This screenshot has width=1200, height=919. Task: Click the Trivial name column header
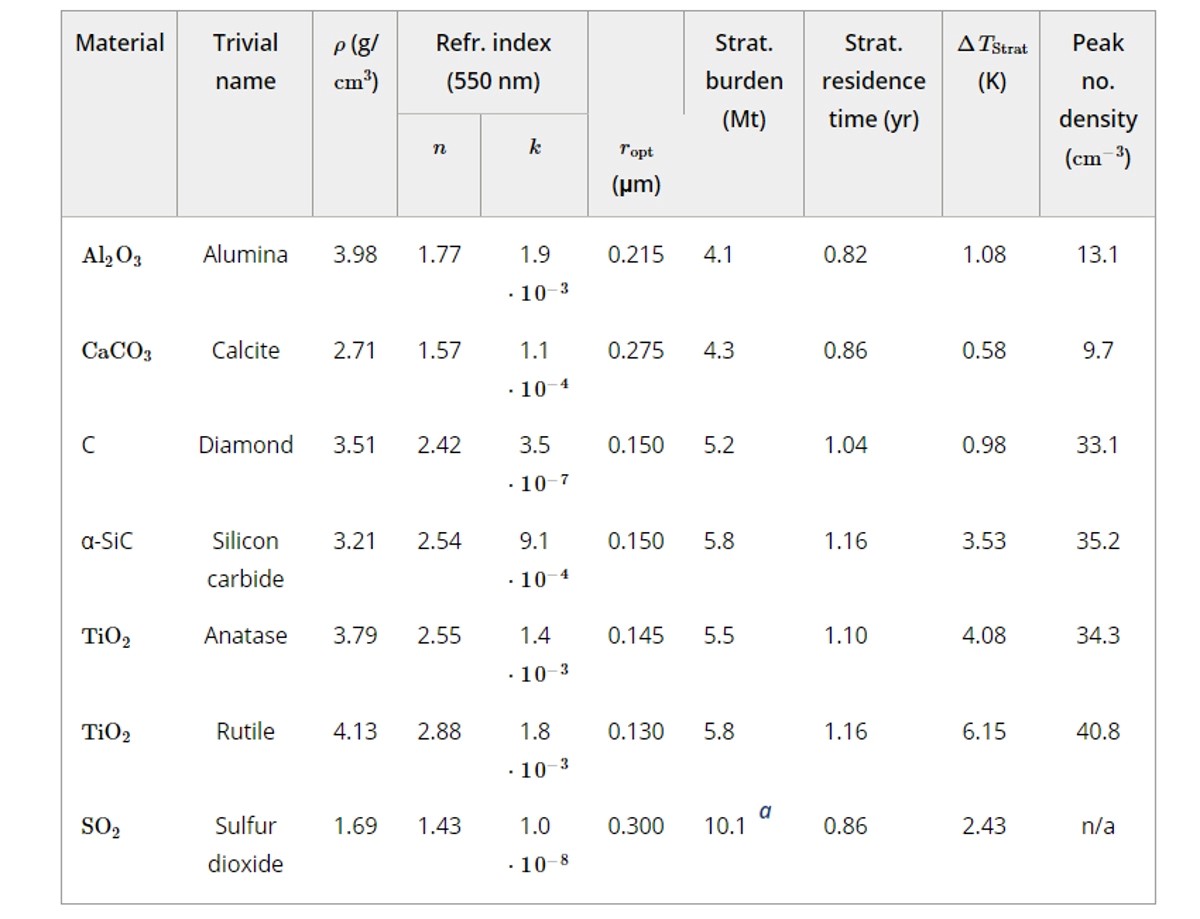(x=245, y=62)
